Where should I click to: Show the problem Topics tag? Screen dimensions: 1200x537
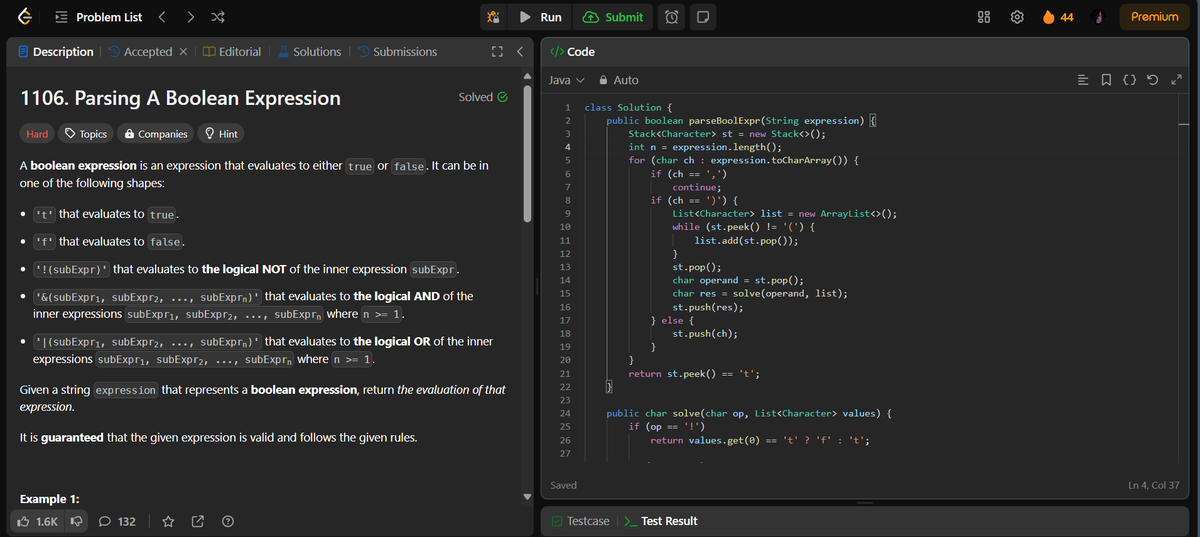coord(85,134)
